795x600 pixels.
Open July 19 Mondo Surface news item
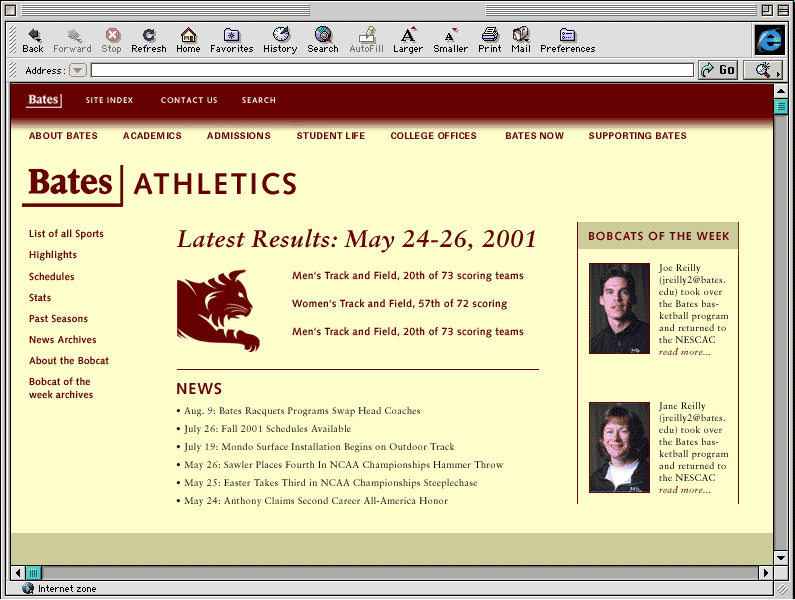[x=319, y=447]
